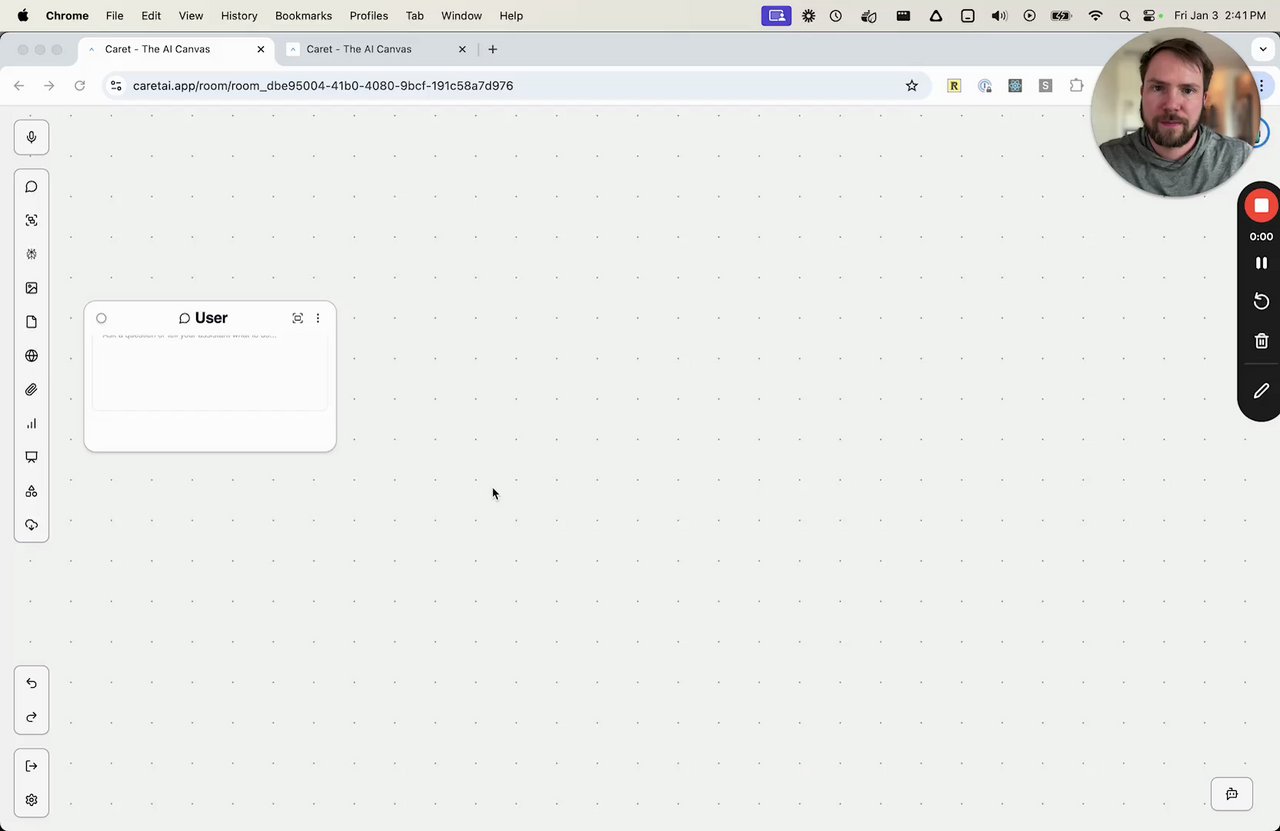1280x831 pixels.
Task: Open the Edit menu
Action: tap(151, 16)
